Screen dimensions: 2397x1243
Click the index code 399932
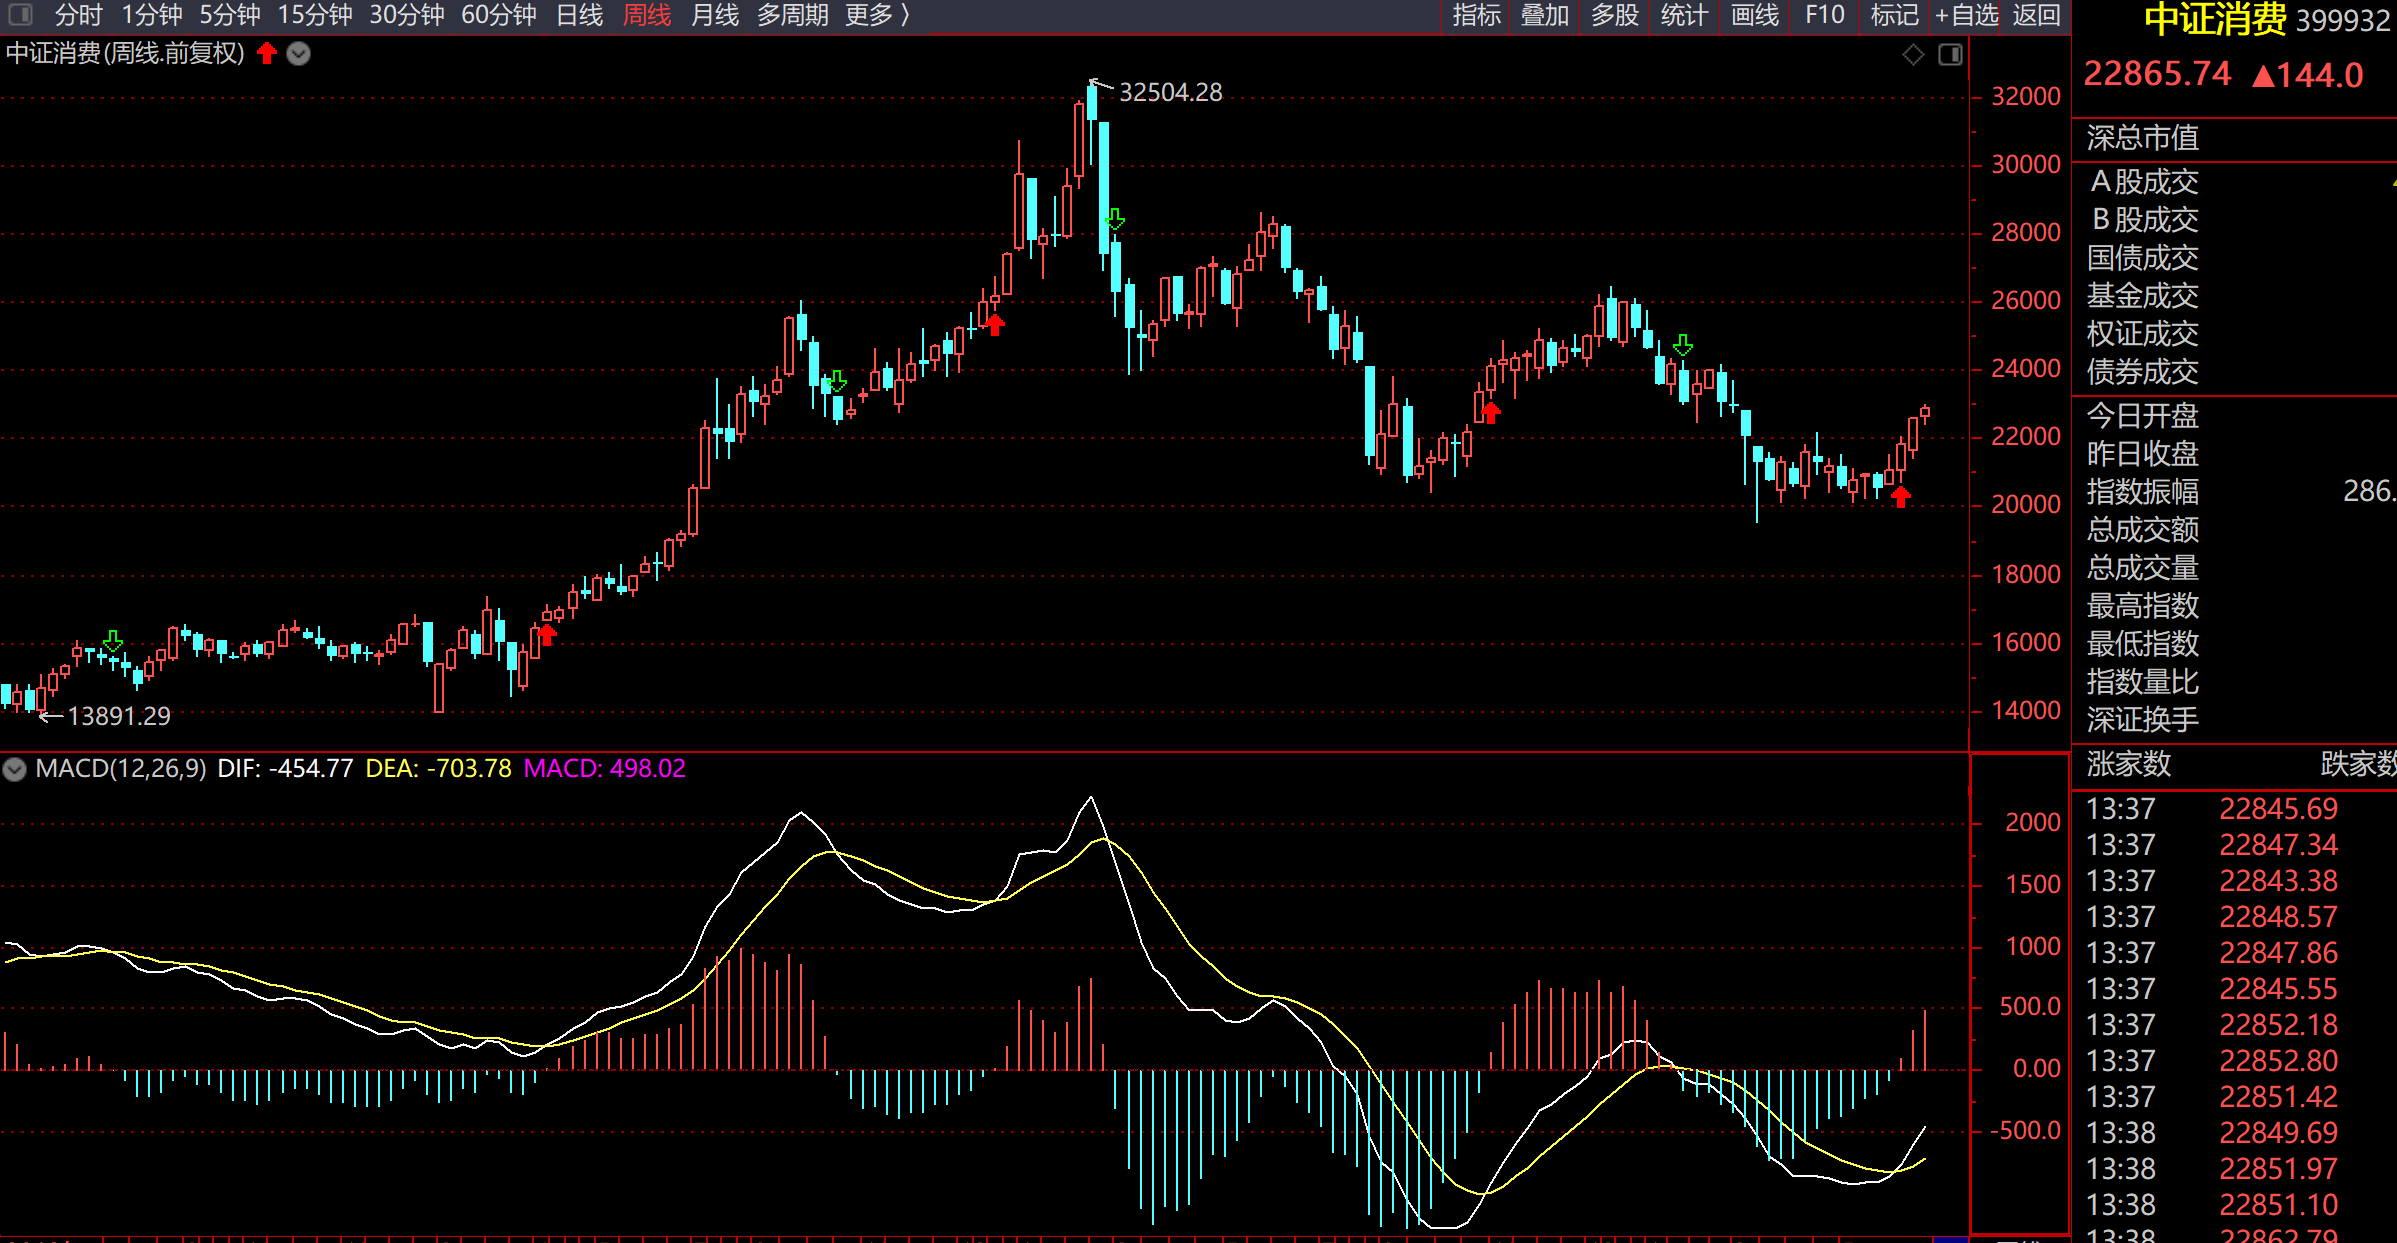click(x=2342, y=20)
